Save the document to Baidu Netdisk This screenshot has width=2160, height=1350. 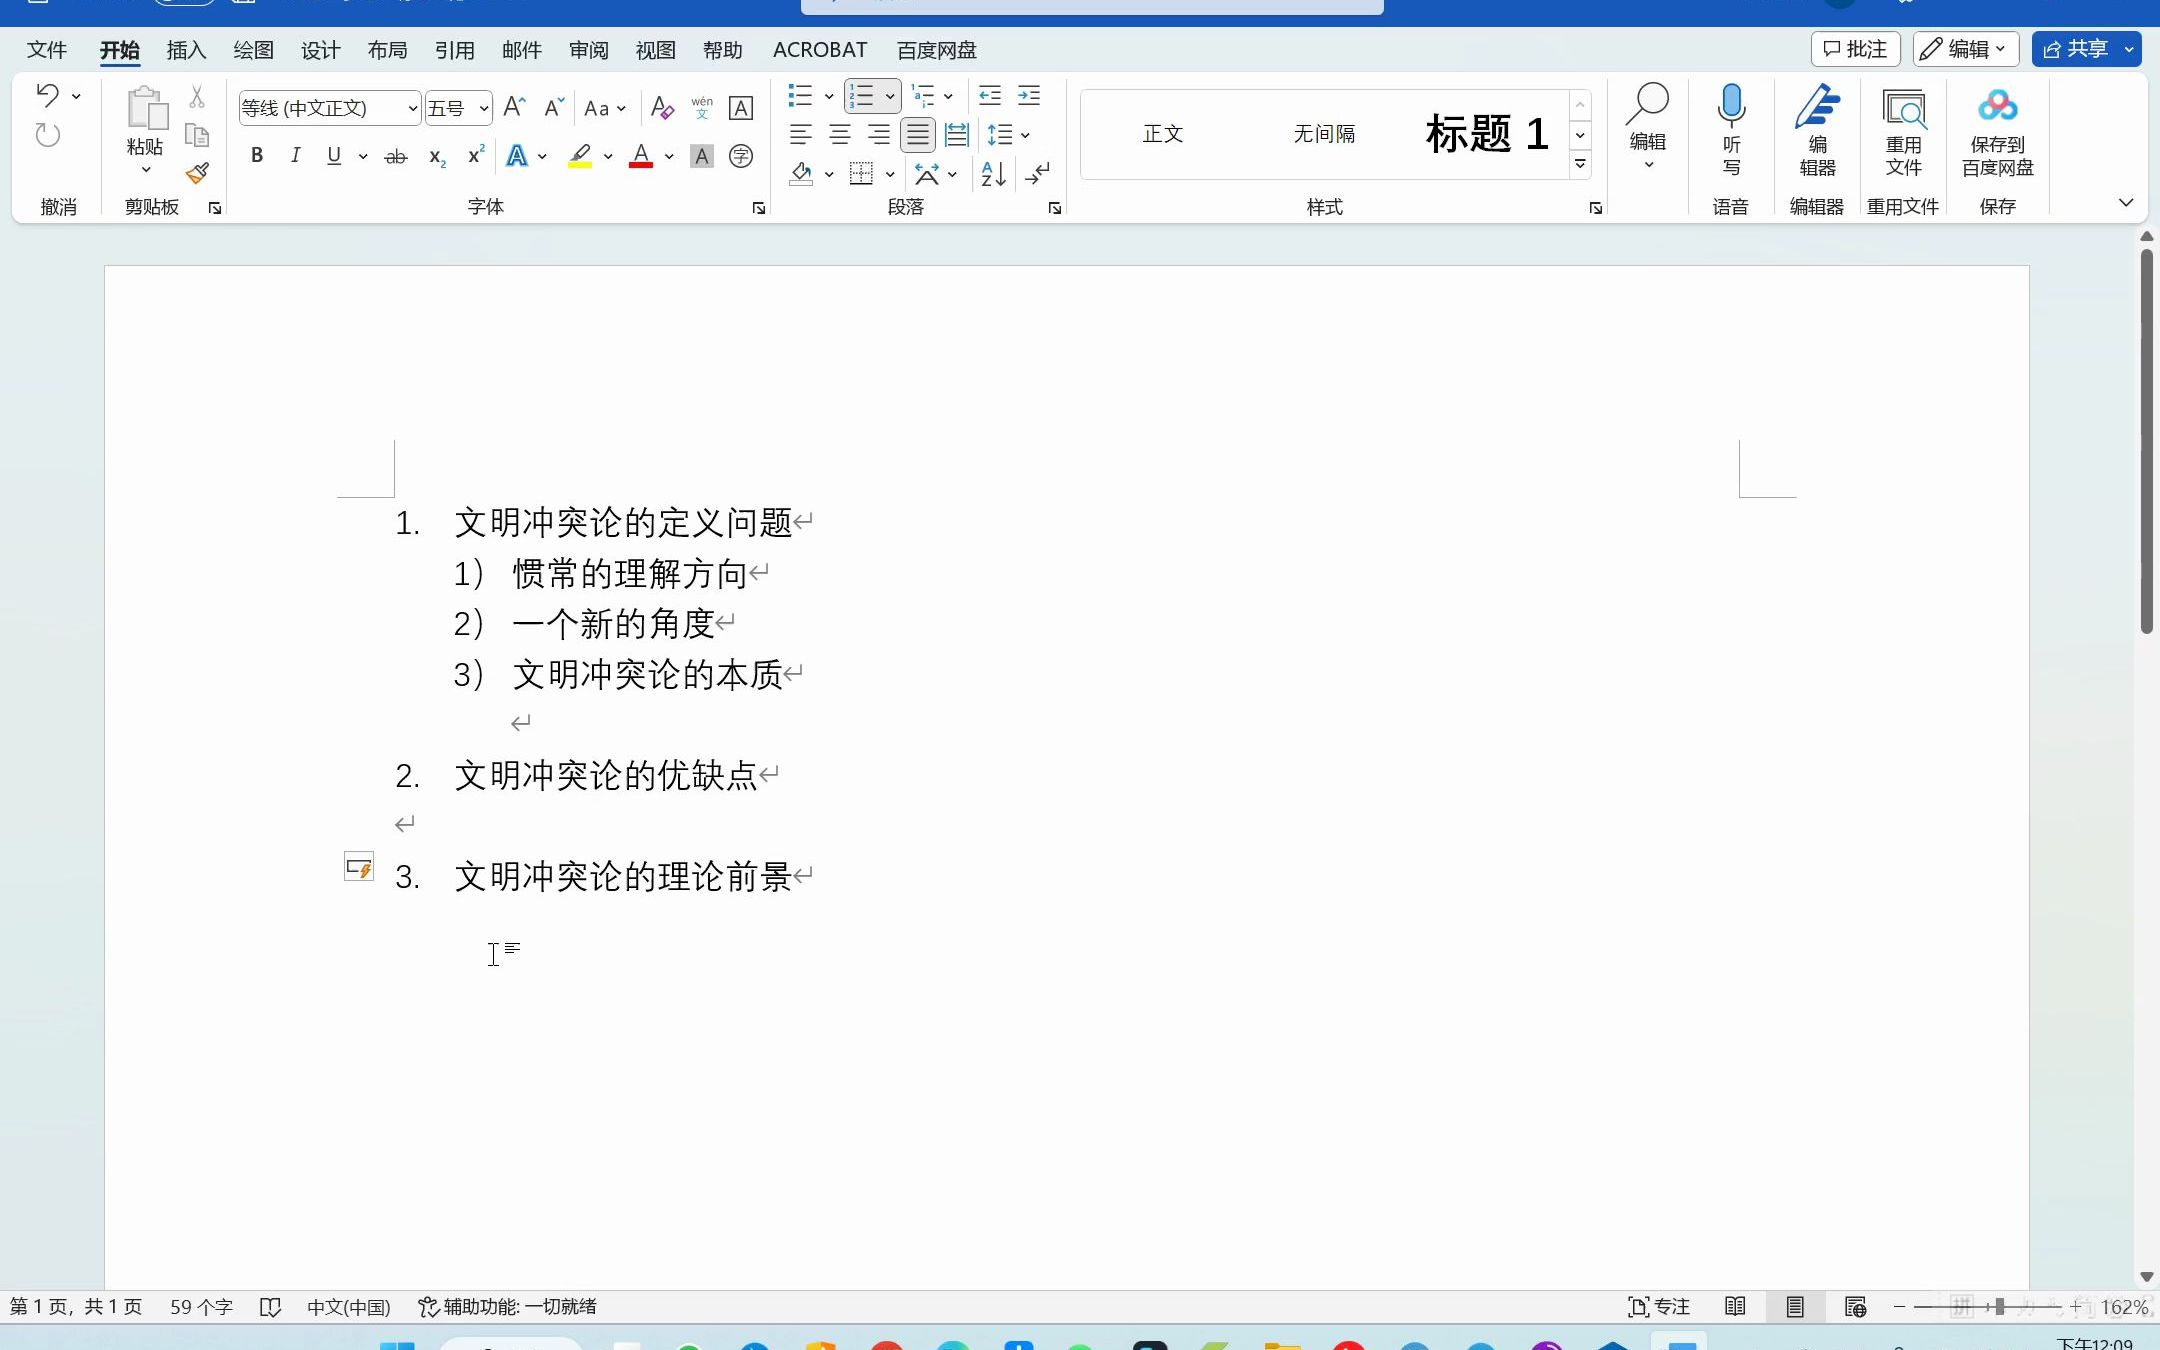pyautogui.click(x=1997, y=130)
